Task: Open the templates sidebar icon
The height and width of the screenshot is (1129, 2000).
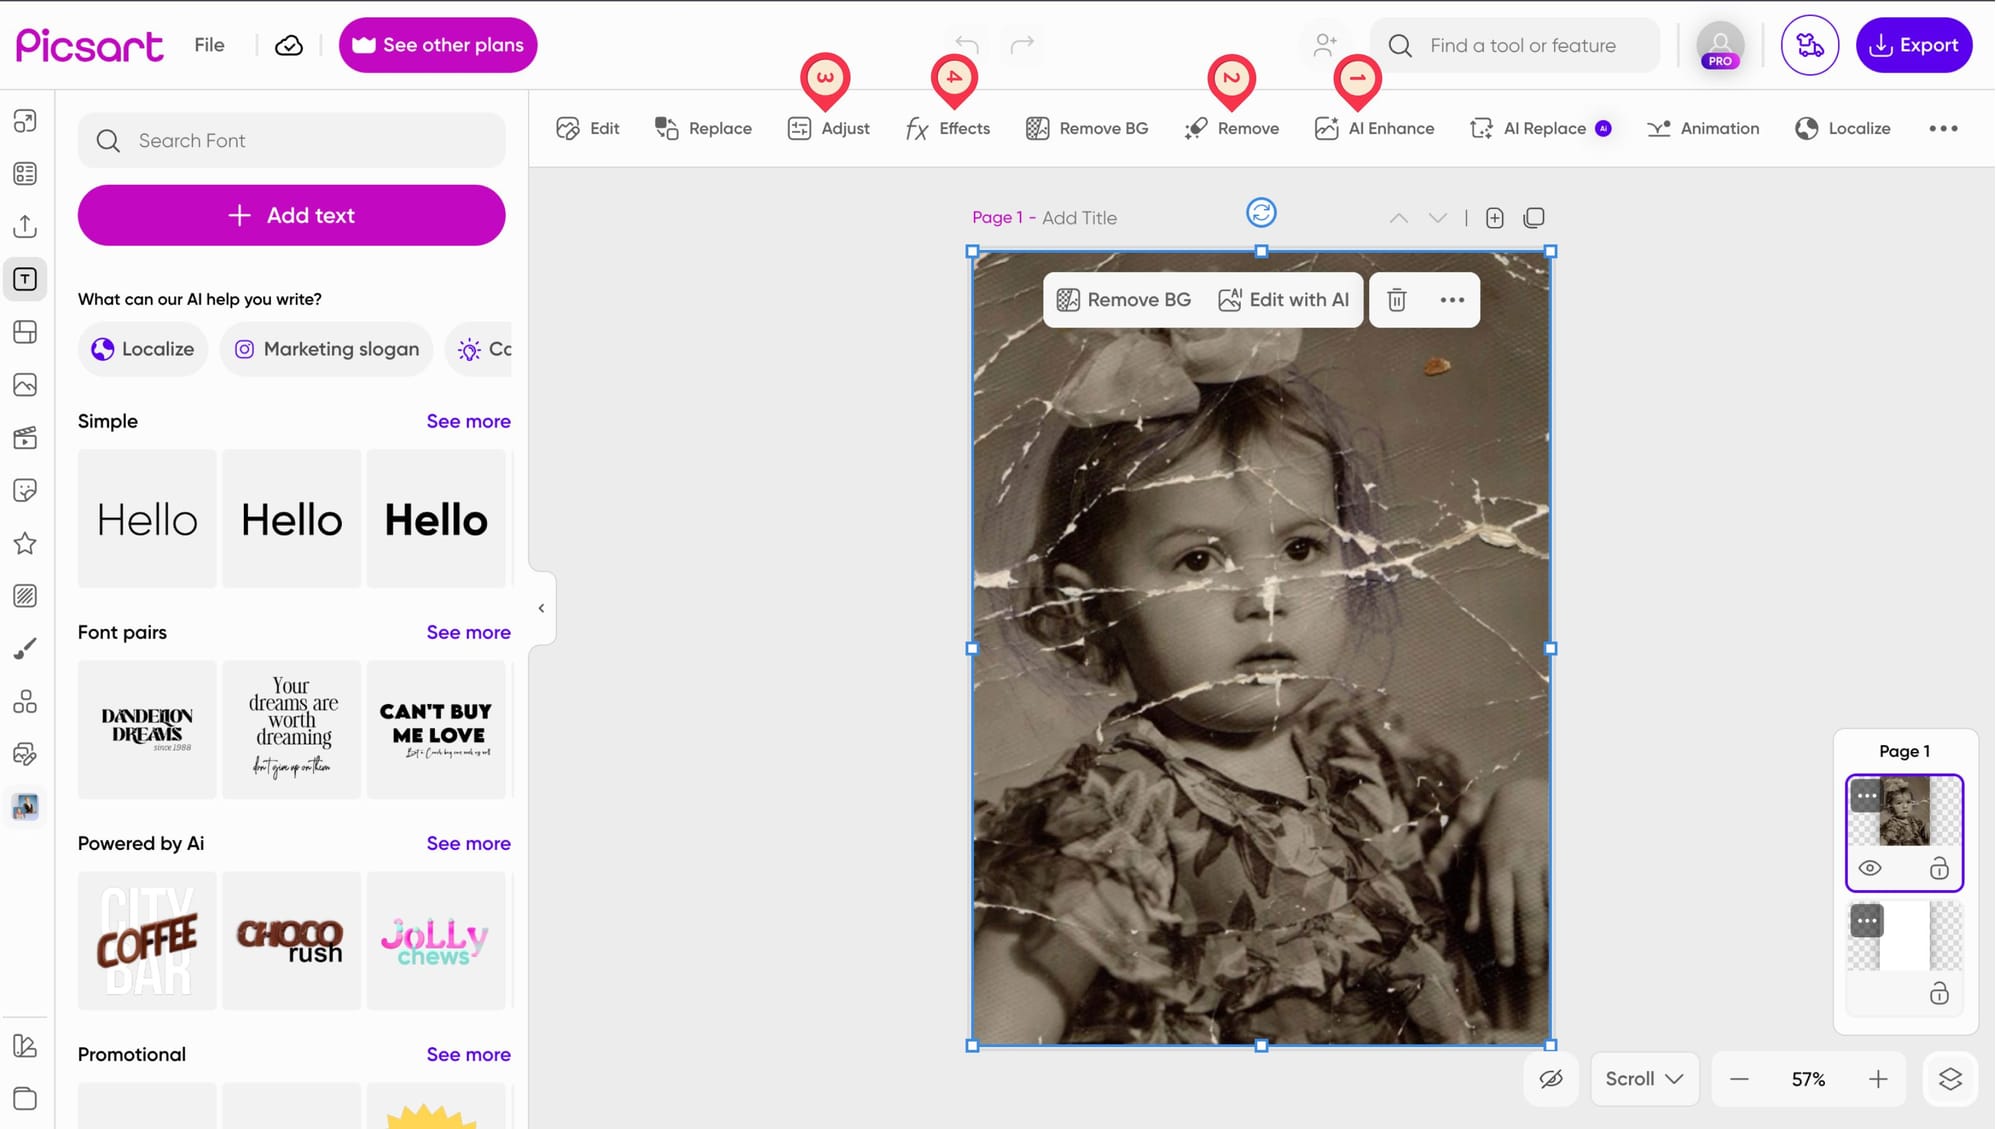Action: pos(25,174)
